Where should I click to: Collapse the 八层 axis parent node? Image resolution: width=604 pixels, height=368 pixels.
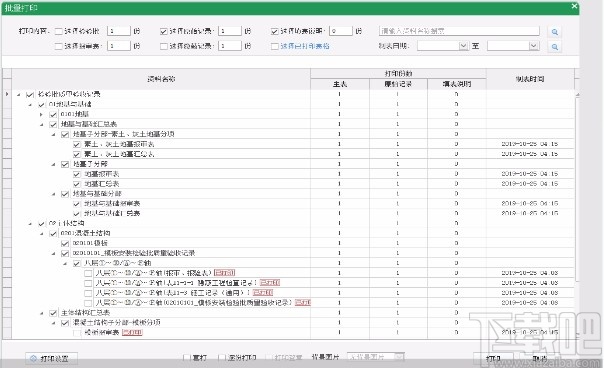(x=65, y=264)
